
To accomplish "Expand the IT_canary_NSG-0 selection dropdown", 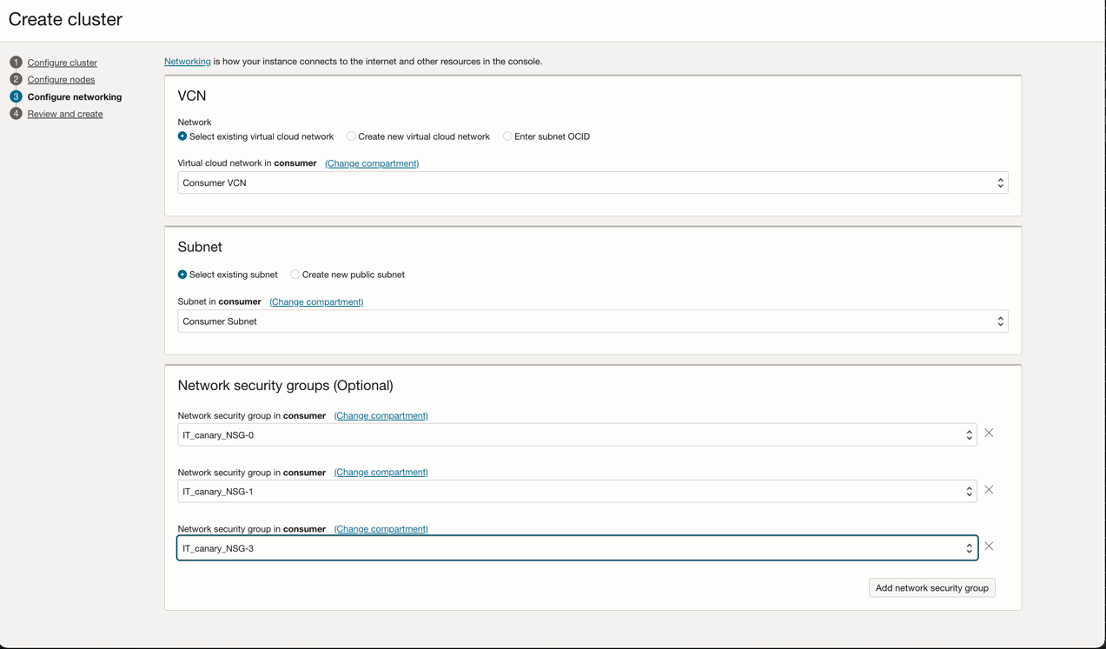I will click(968, 434).
